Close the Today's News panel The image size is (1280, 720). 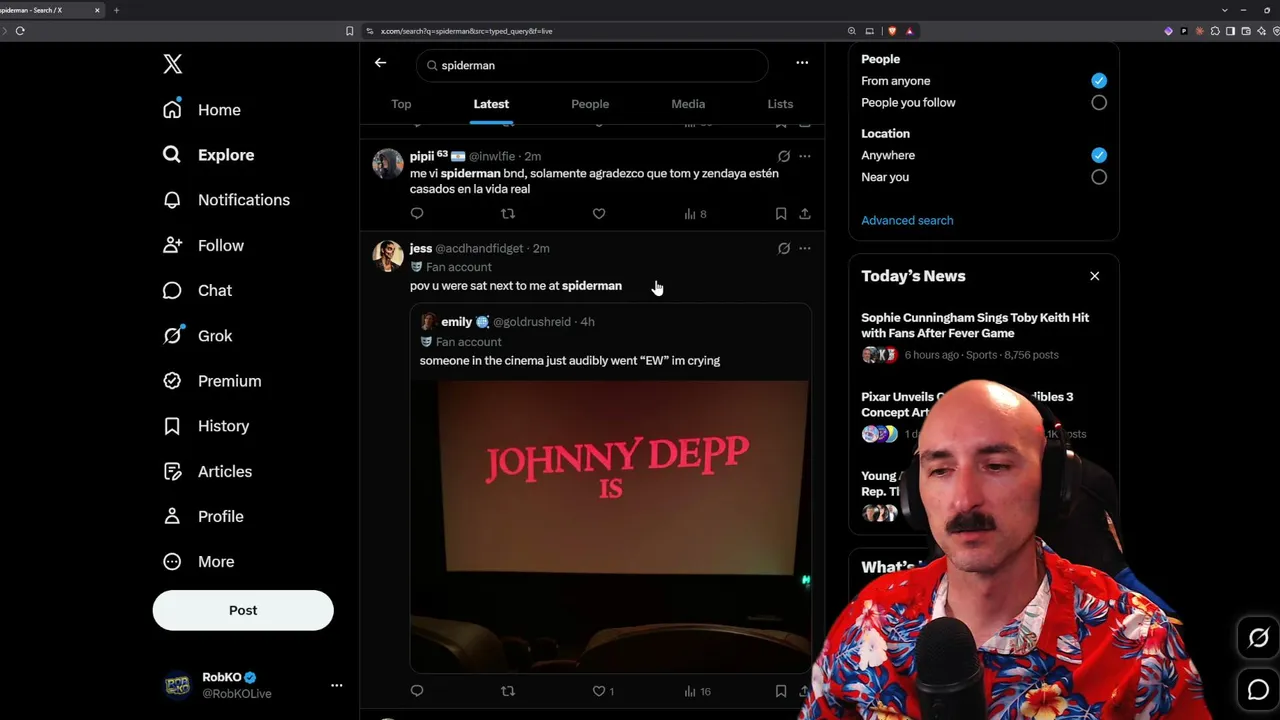[x=1094, y=276]
